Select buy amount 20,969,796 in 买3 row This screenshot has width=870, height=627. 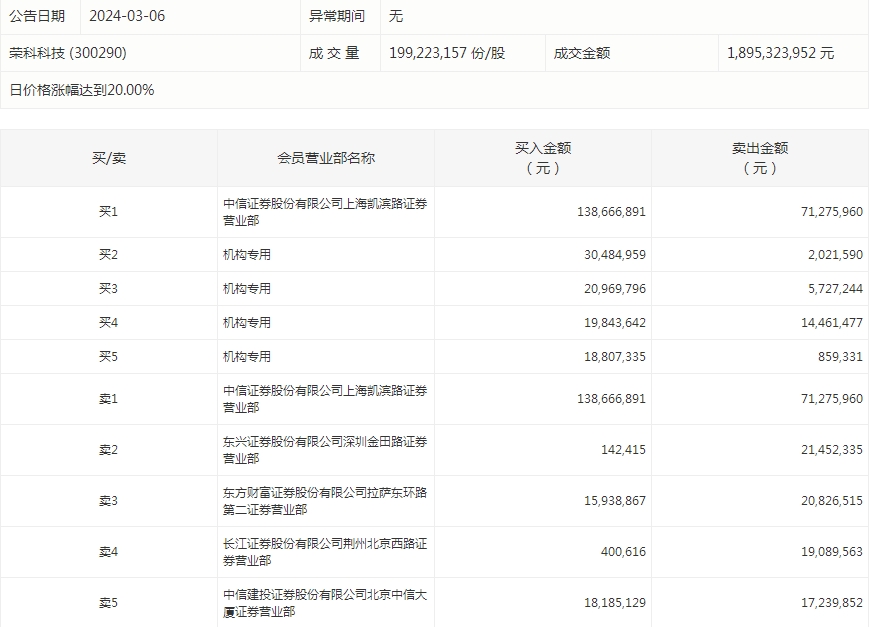pos(611,289)
